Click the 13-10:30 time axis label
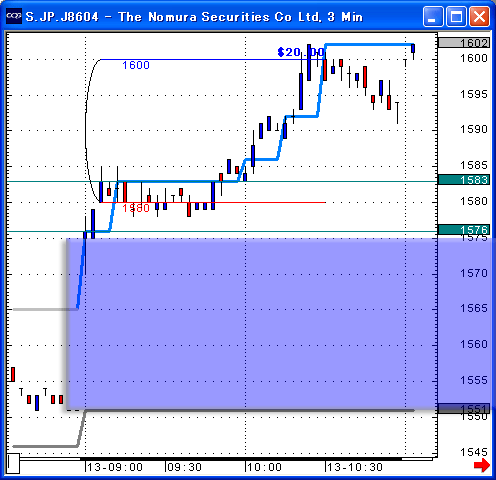This screenshot has height=480, width=496. pyautogui.click(x=355, y=467)
